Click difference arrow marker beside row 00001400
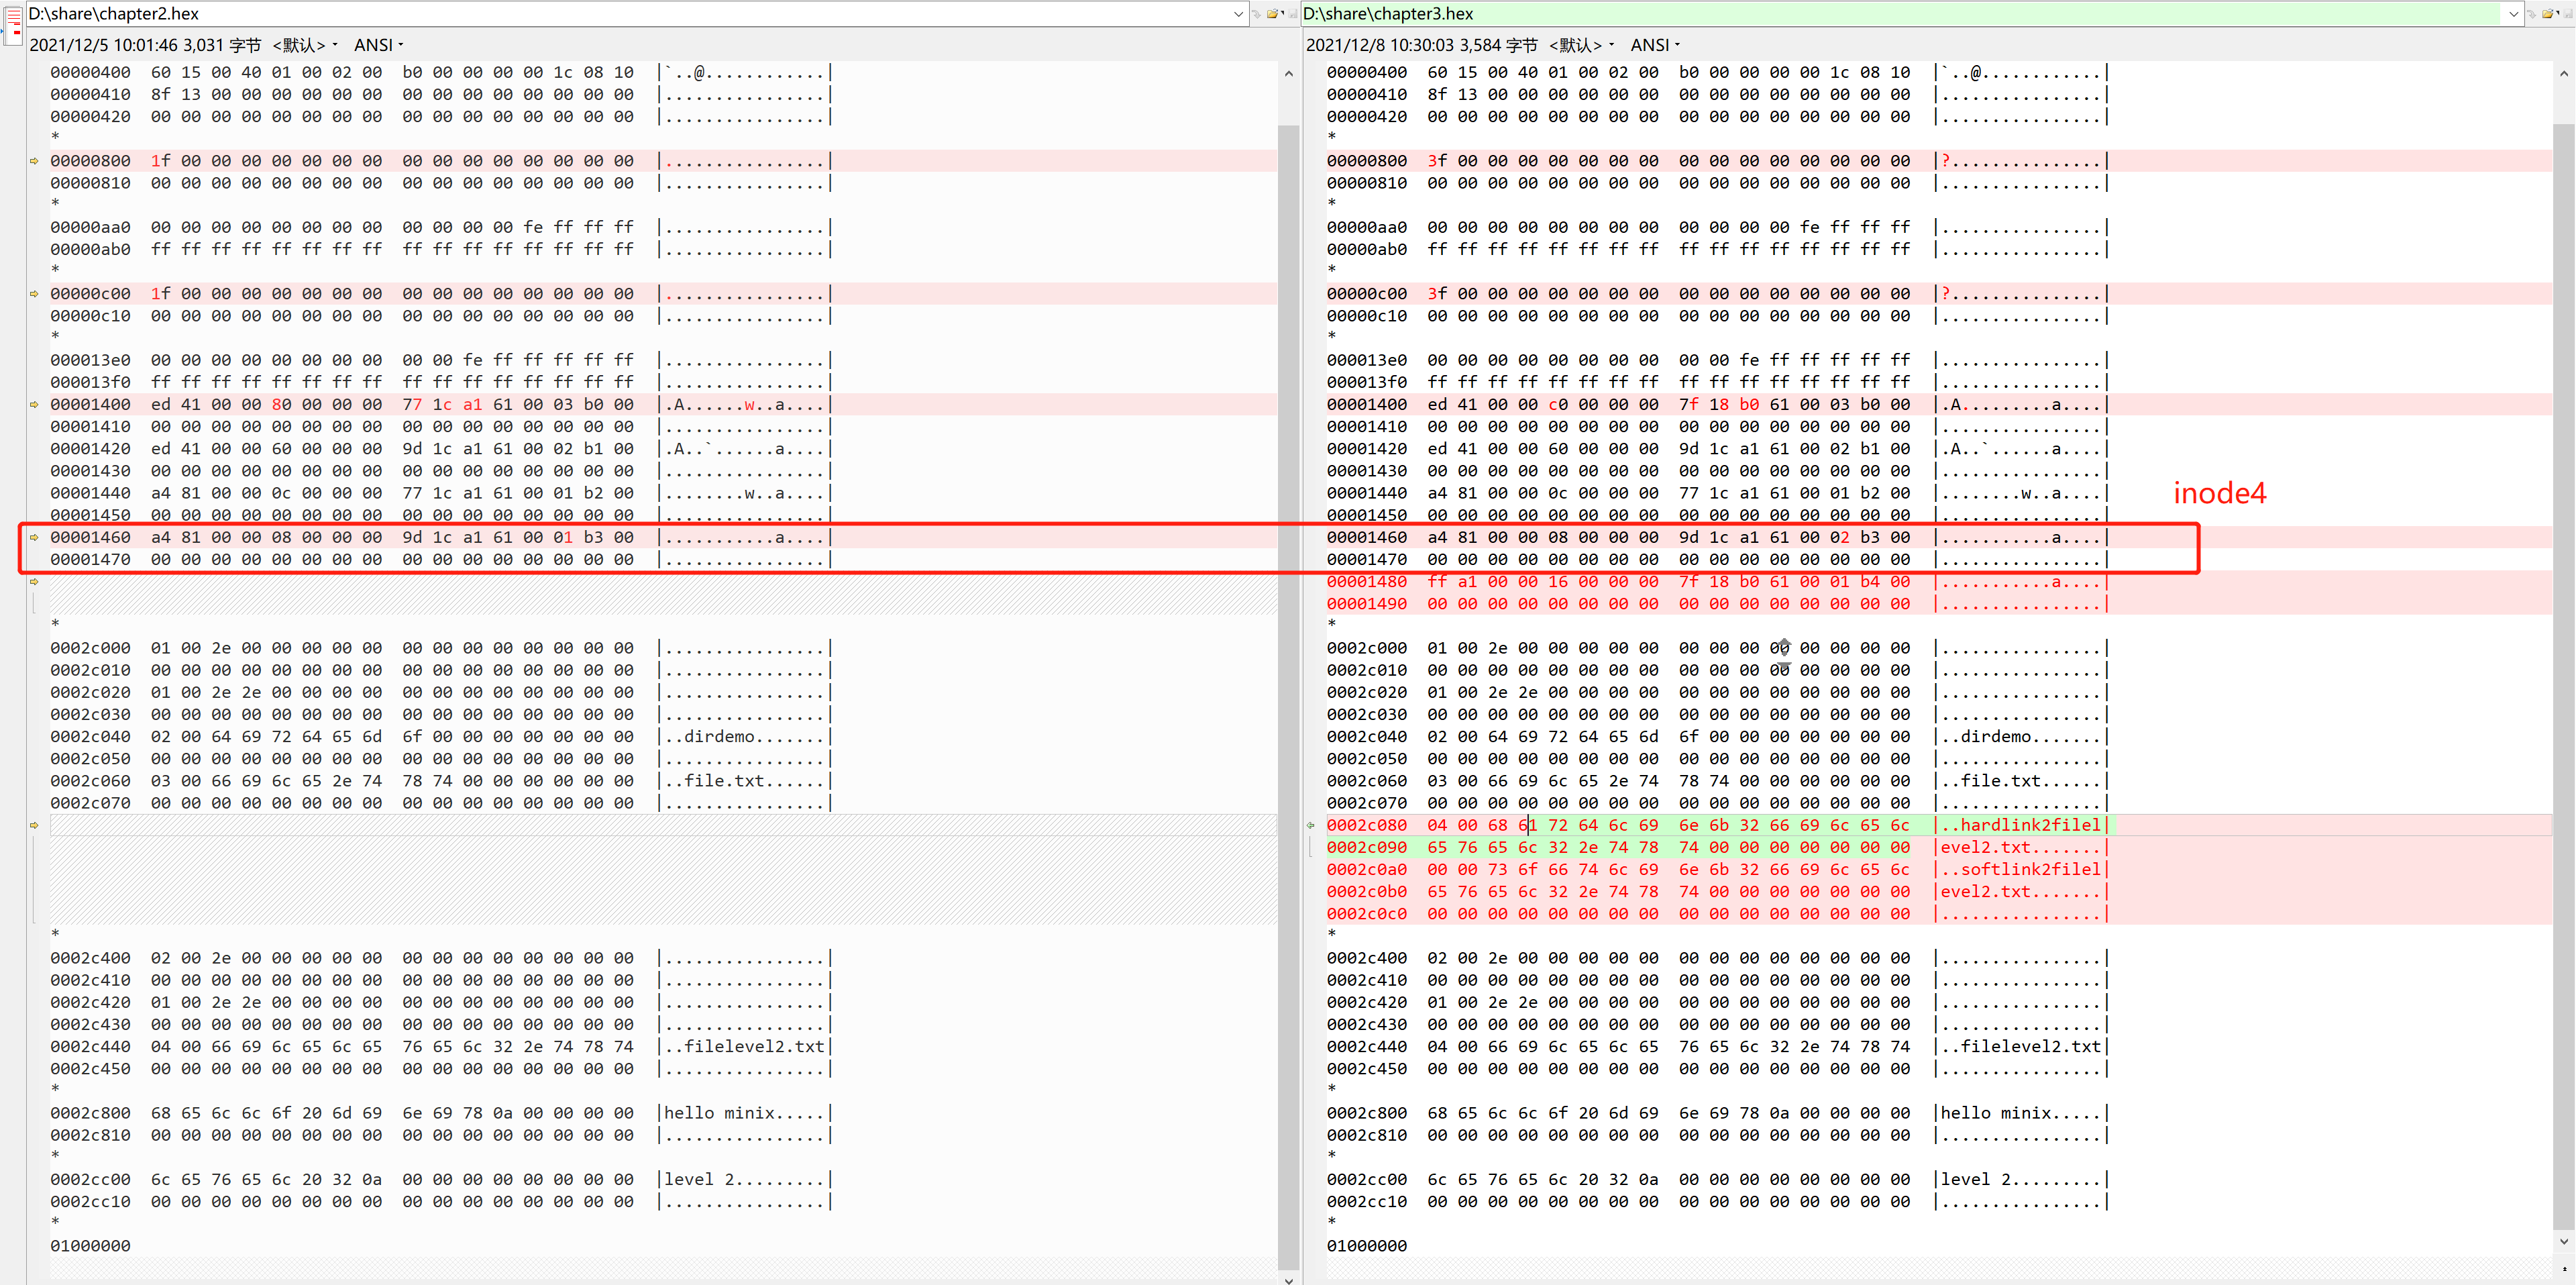 35,405
